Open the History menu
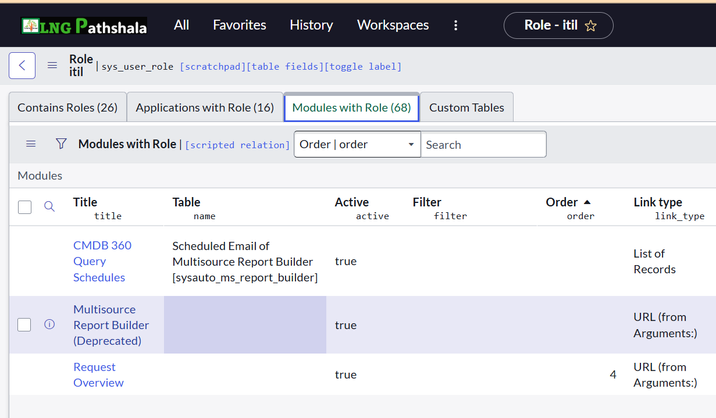Screen dimensions: 716x418 click(x=311, y=25)
